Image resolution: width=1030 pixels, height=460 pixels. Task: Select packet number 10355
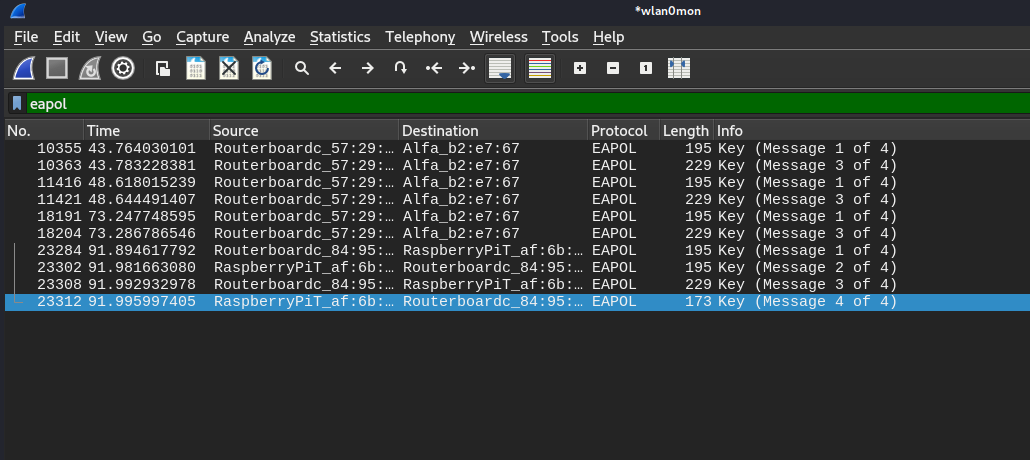click(x=517, y=149)
